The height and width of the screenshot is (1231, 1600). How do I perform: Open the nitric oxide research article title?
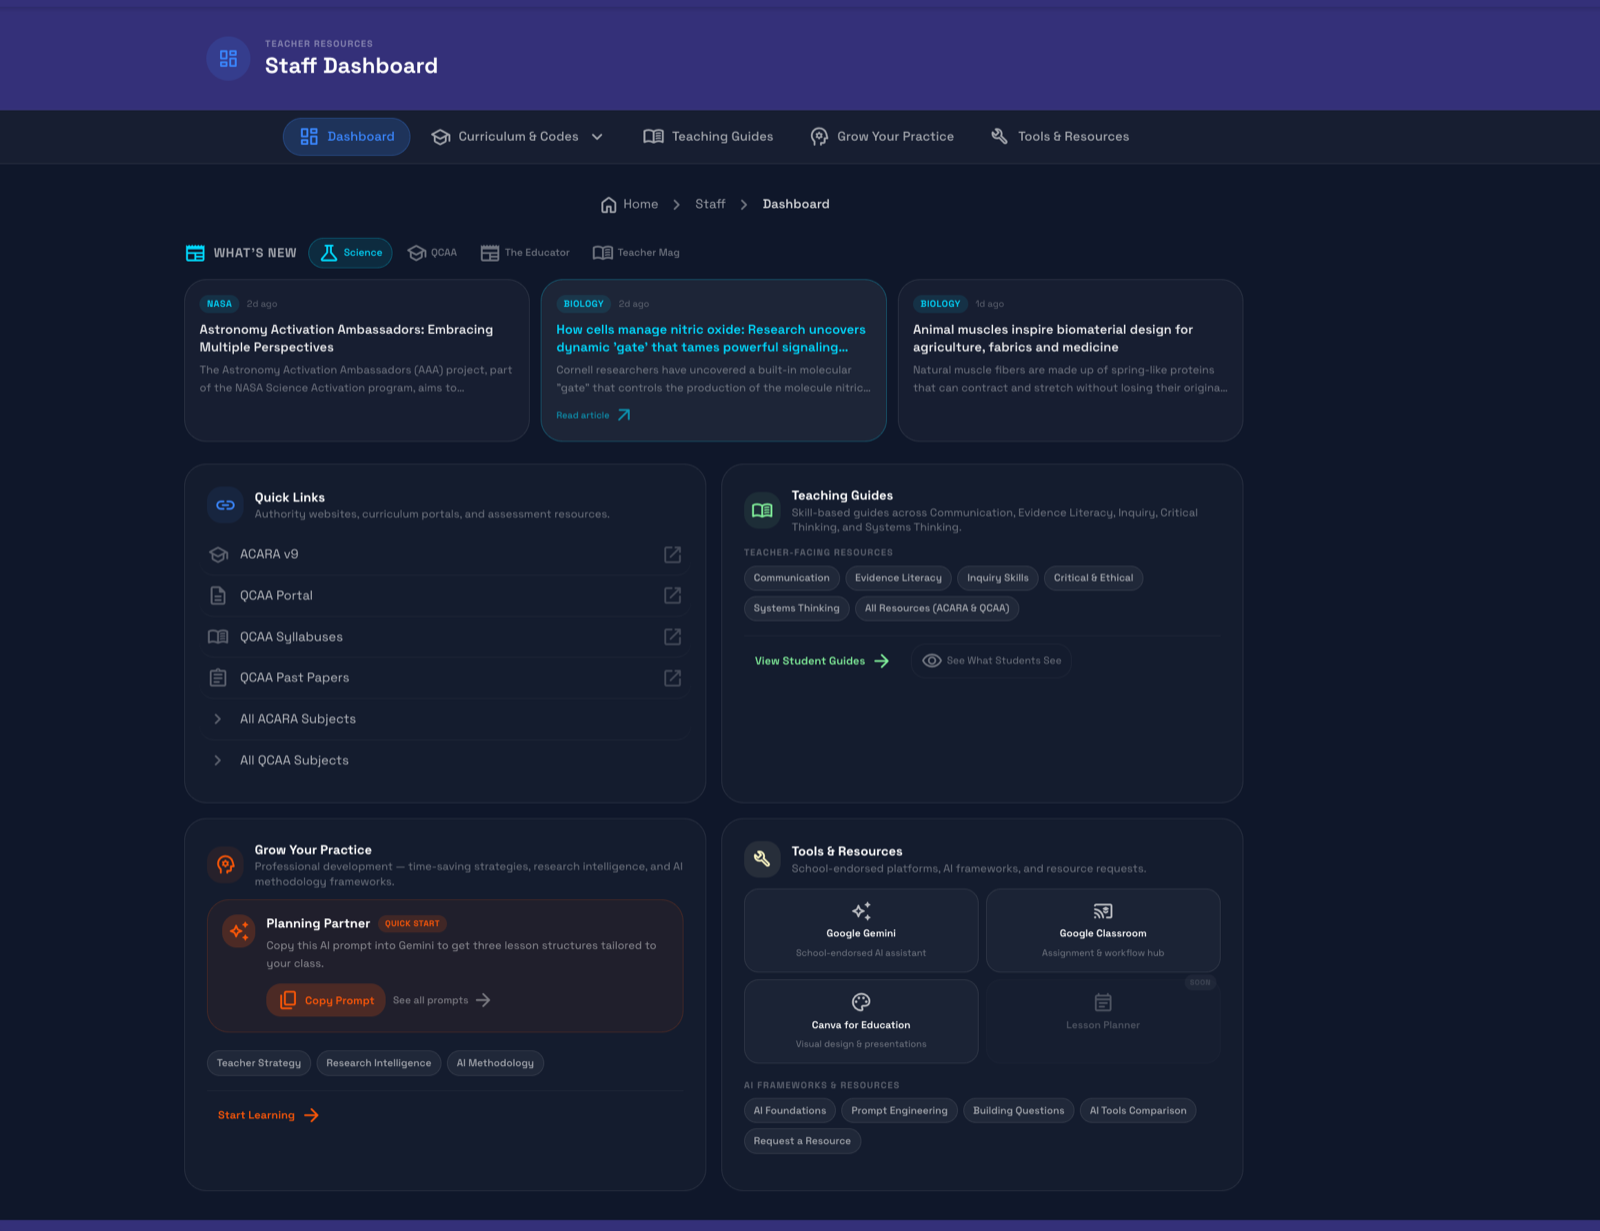click(711, 338)
